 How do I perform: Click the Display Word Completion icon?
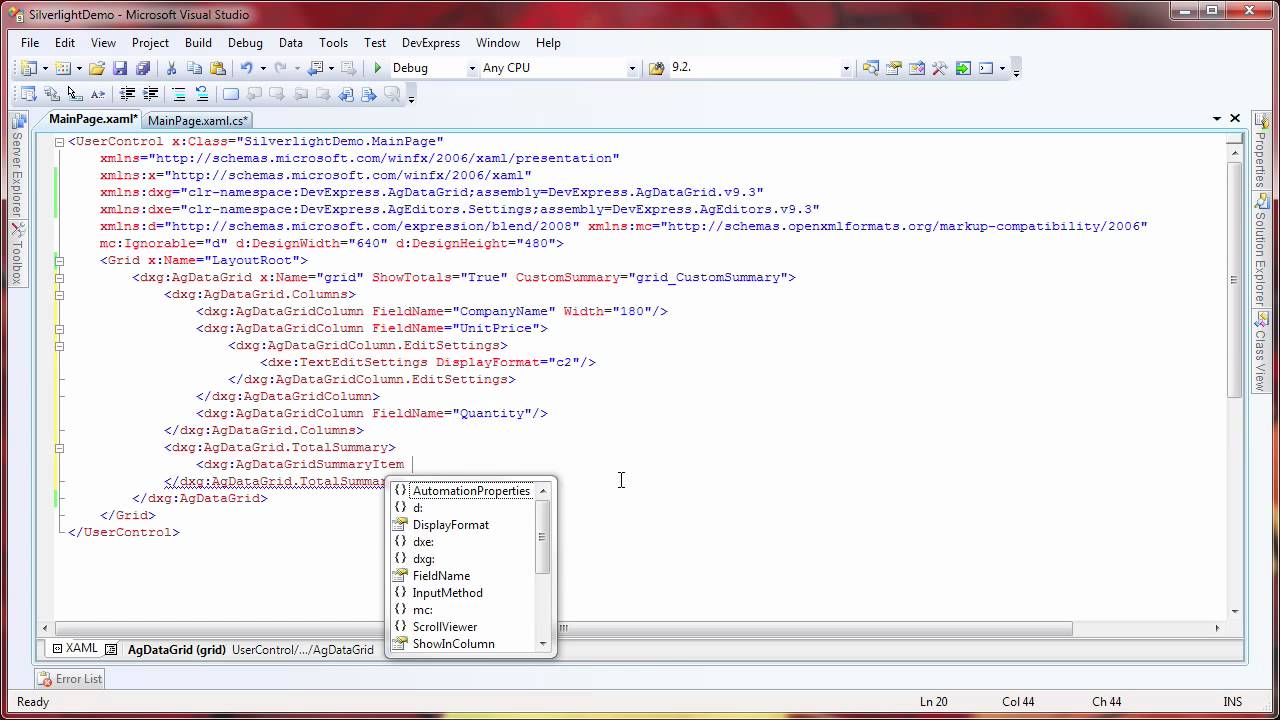coord(97,94)
